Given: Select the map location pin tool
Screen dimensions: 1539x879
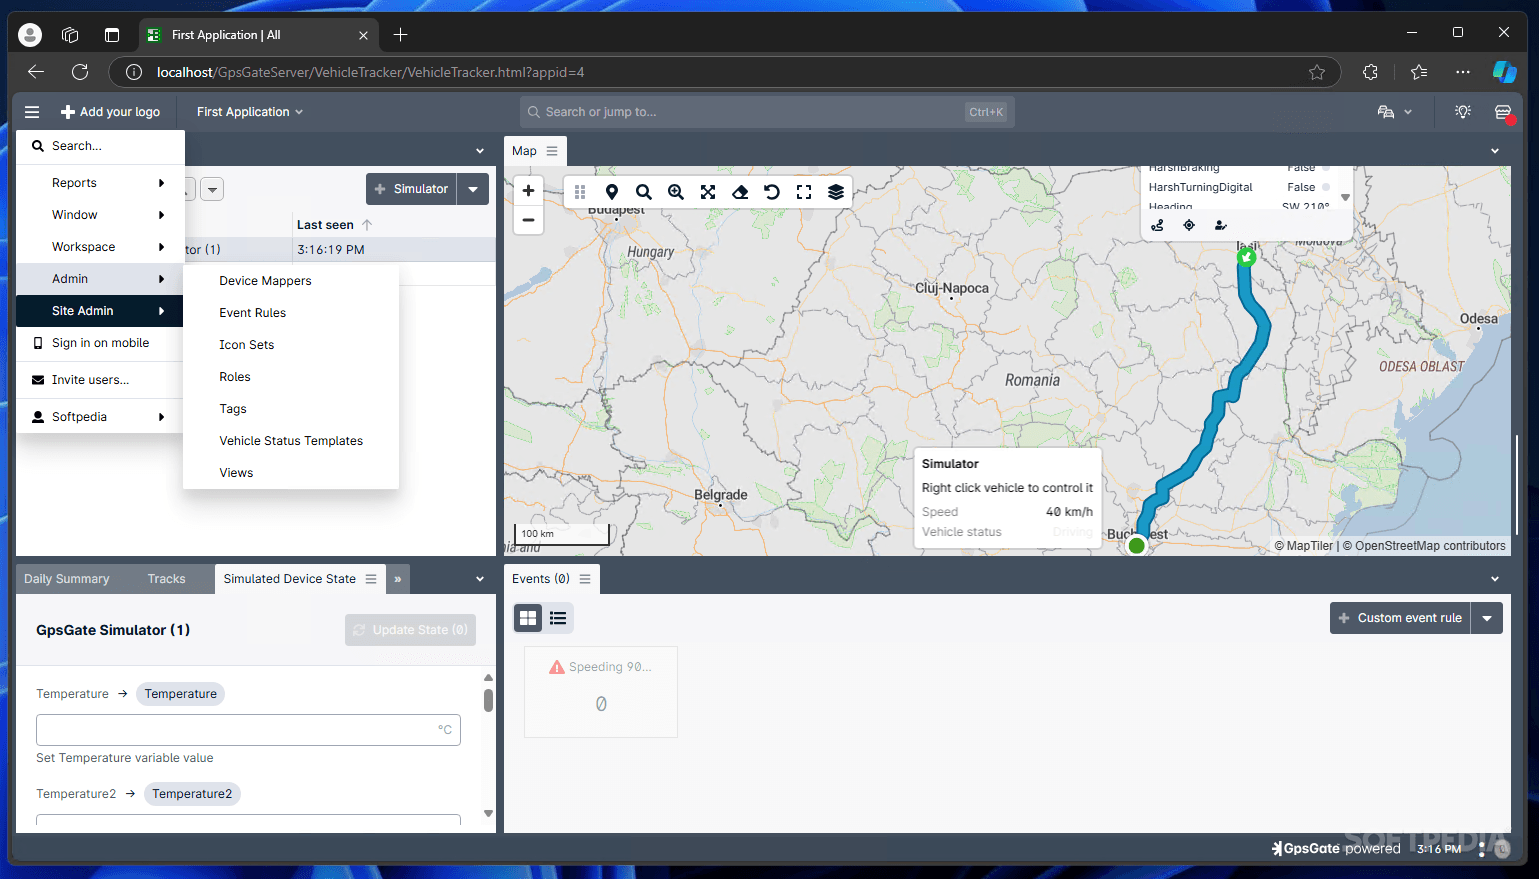Looking at the screenshot, I should point(612,192).
